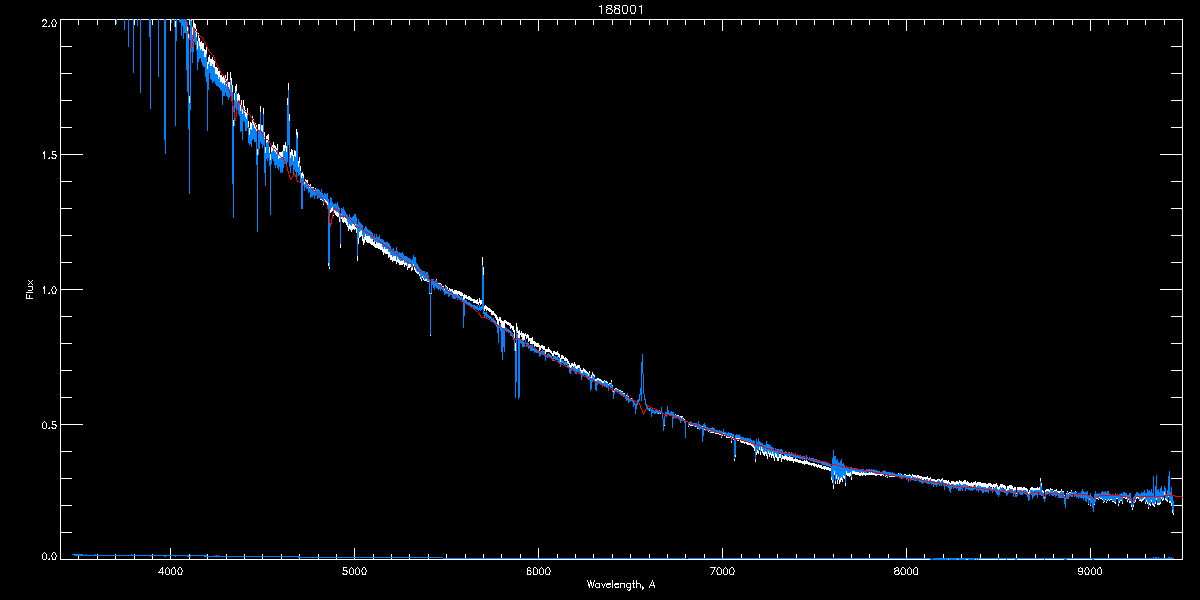Click the 1.0 y-axis tick label

click(48, 290)
